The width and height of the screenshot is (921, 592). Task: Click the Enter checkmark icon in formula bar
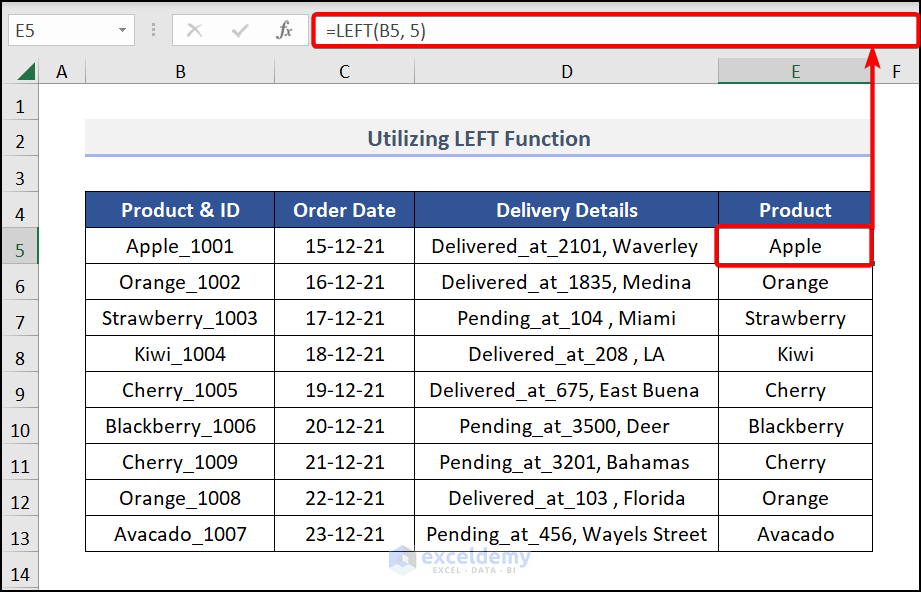240,30
